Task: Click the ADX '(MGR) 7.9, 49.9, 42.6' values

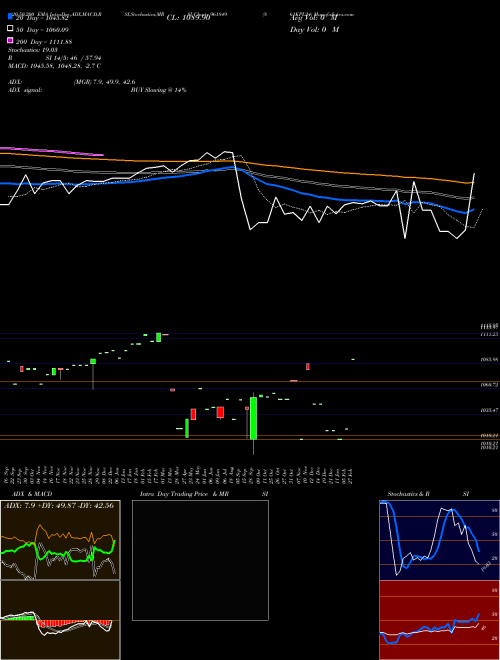Action: (104, 82)
